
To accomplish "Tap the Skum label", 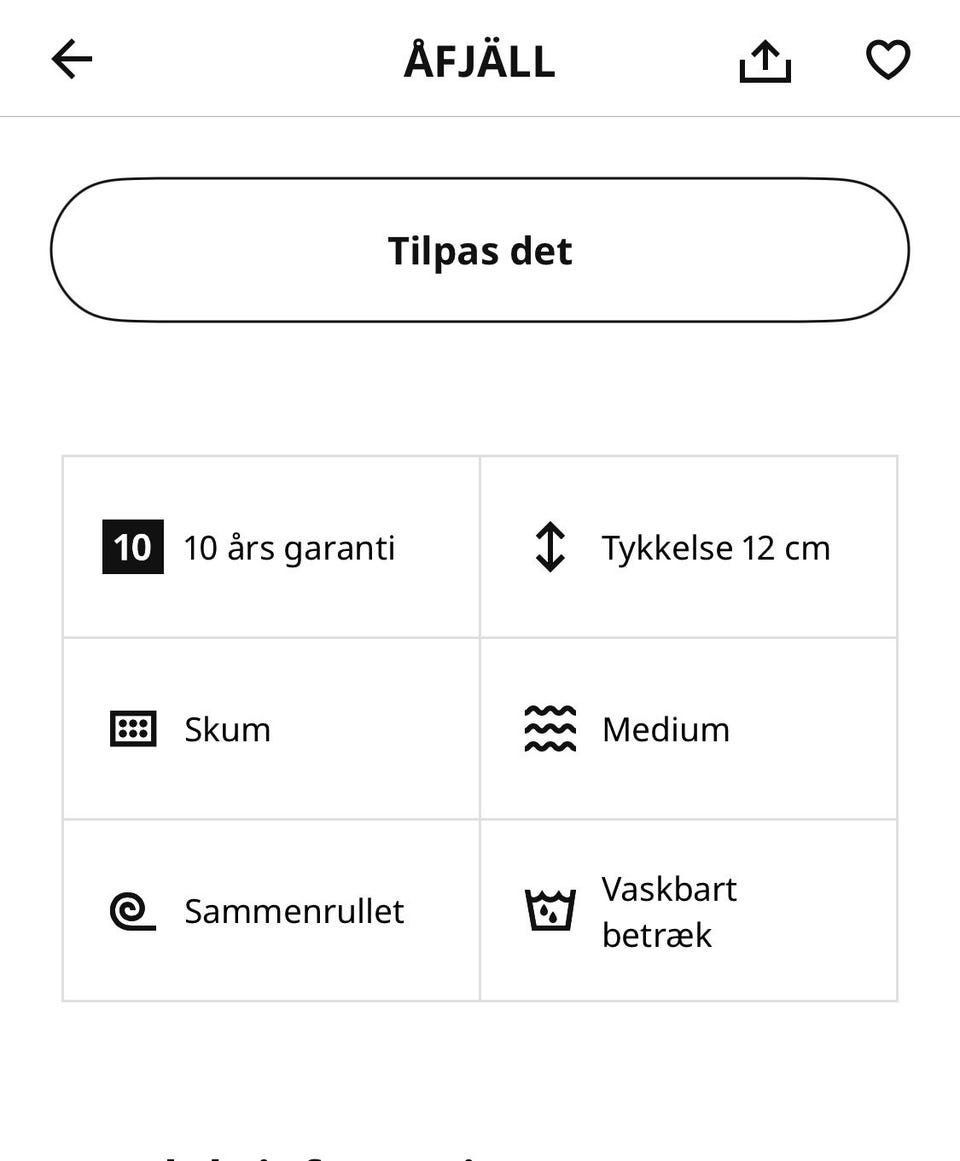I will (x=227, y=730).
